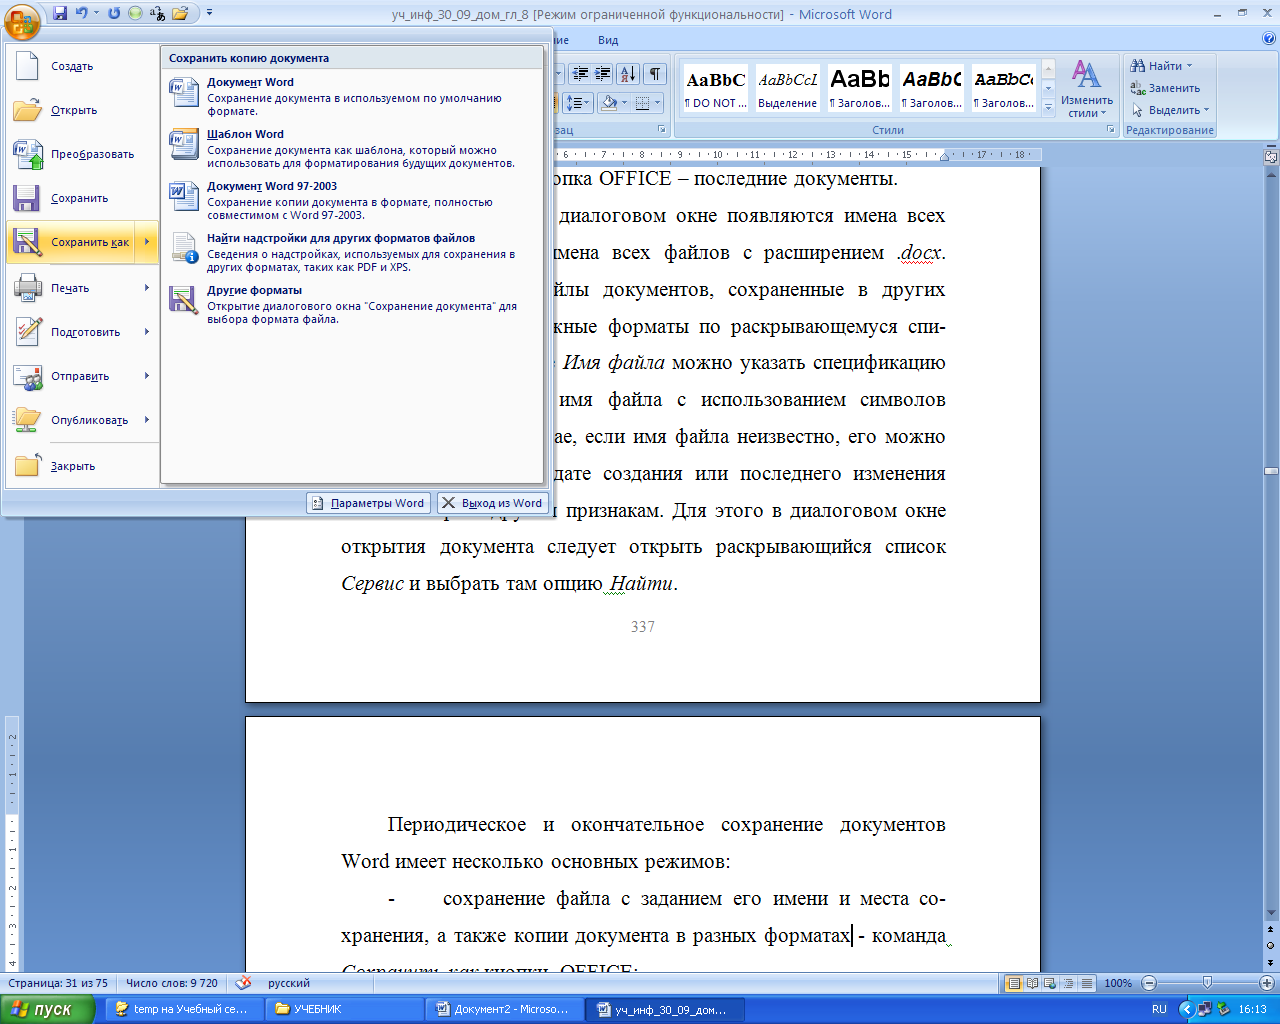Switch to Draft view in the status bar

point(1086,983)
